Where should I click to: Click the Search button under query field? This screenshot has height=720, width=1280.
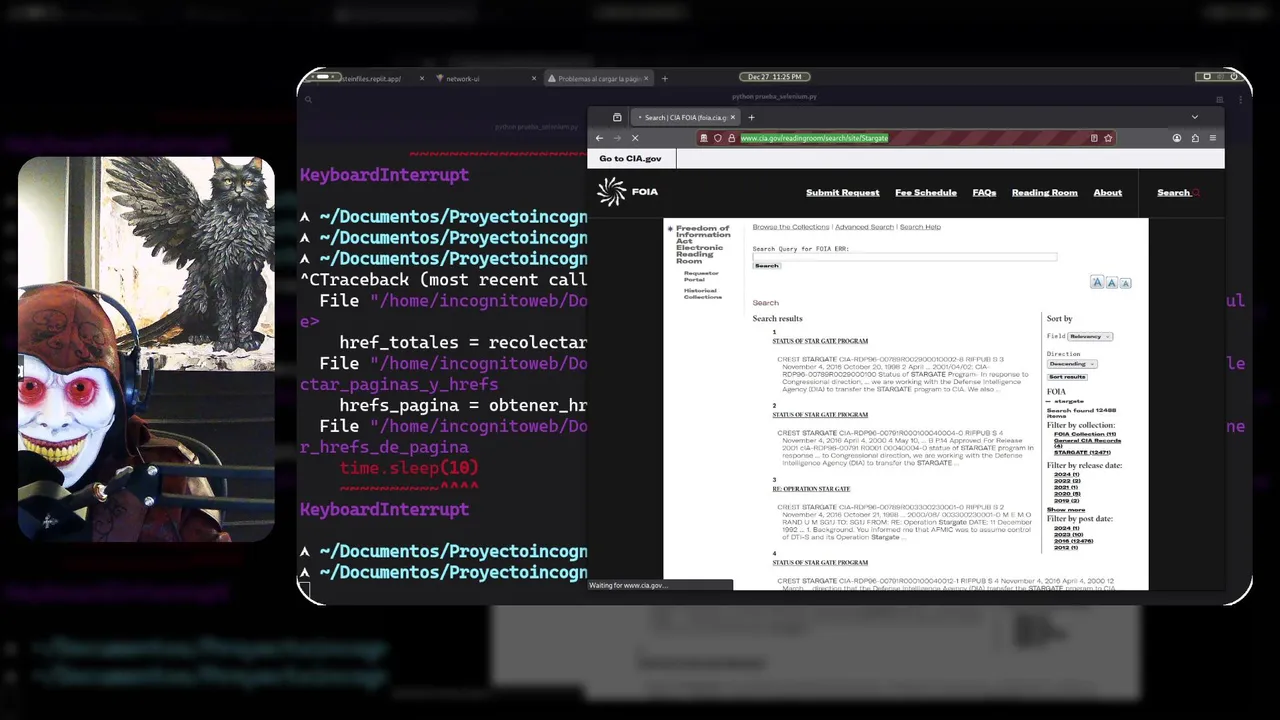click(x=766, y=266)
